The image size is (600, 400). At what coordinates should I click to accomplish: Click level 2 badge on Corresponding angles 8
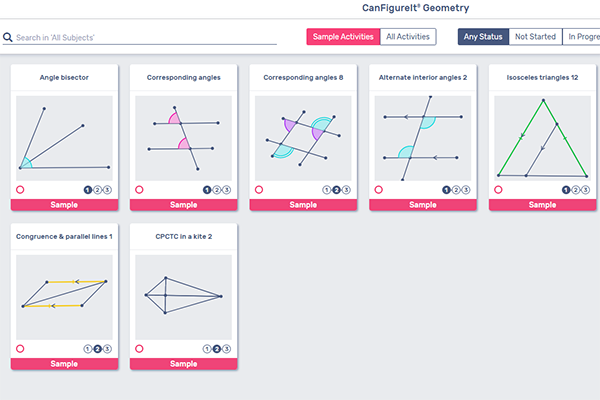click(x=337, y=189)
